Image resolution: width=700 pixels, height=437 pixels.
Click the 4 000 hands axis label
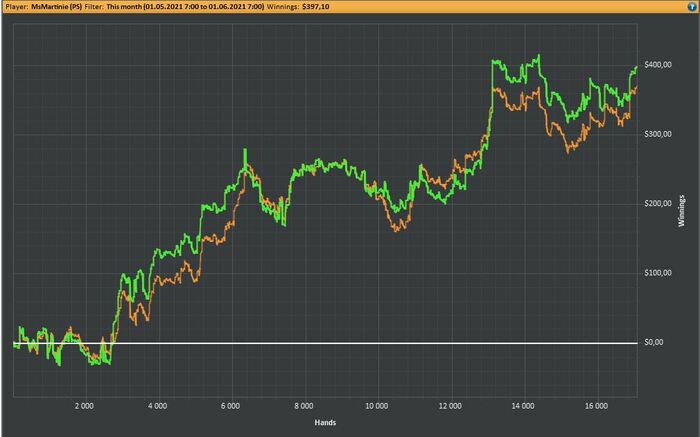pos(158,406)
